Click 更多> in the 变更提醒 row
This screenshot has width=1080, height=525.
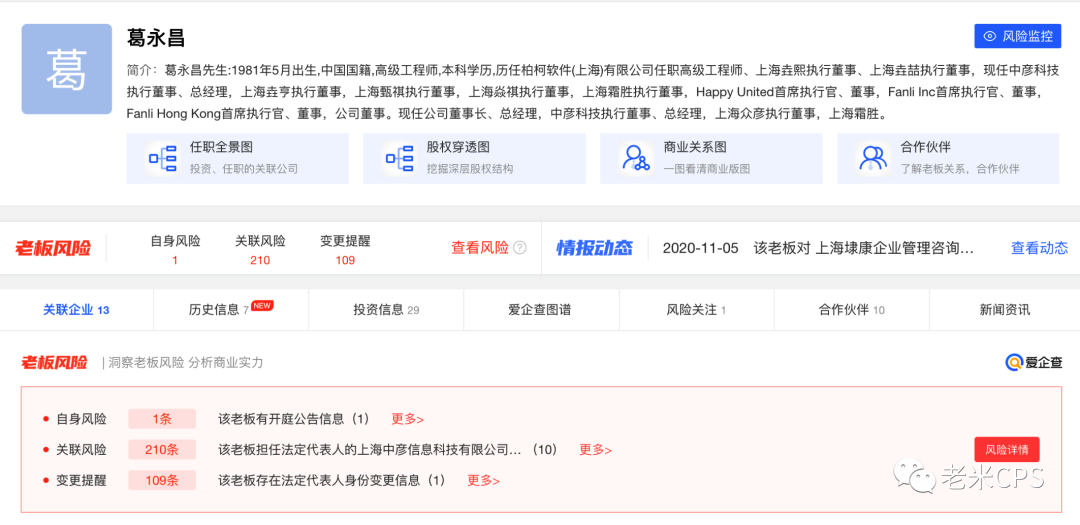[484, 481]
